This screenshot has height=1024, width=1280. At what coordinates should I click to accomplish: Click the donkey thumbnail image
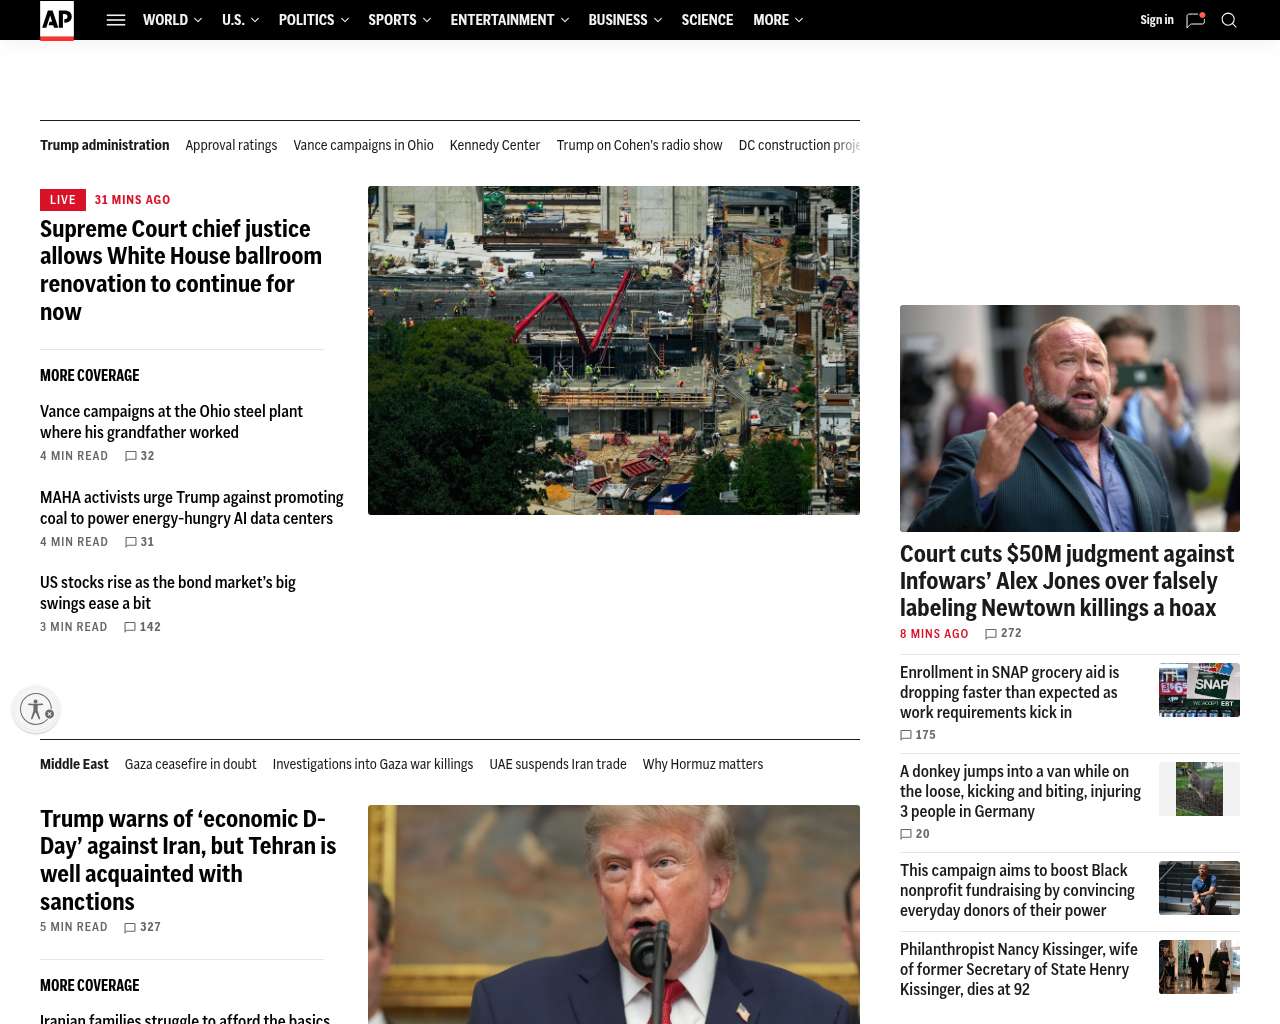[x=1199, y=789]
